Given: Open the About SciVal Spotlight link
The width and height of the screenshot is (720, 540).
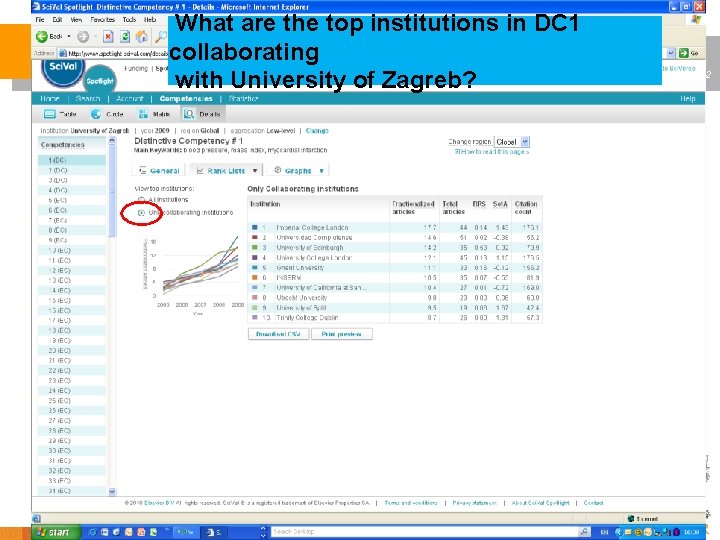Looking at the screenshot, I should pyautogui.click(x=540, y=503).
